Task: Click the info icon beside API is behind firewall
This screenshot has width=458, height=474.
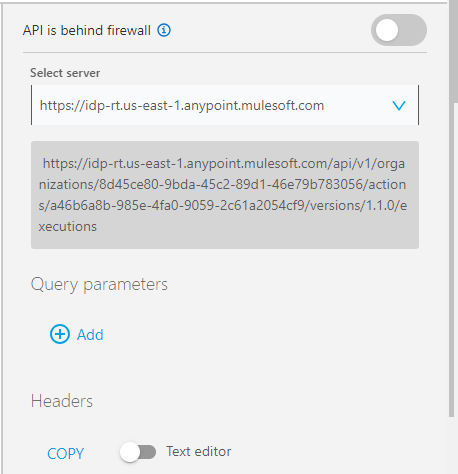Action: tap(164, 30)
